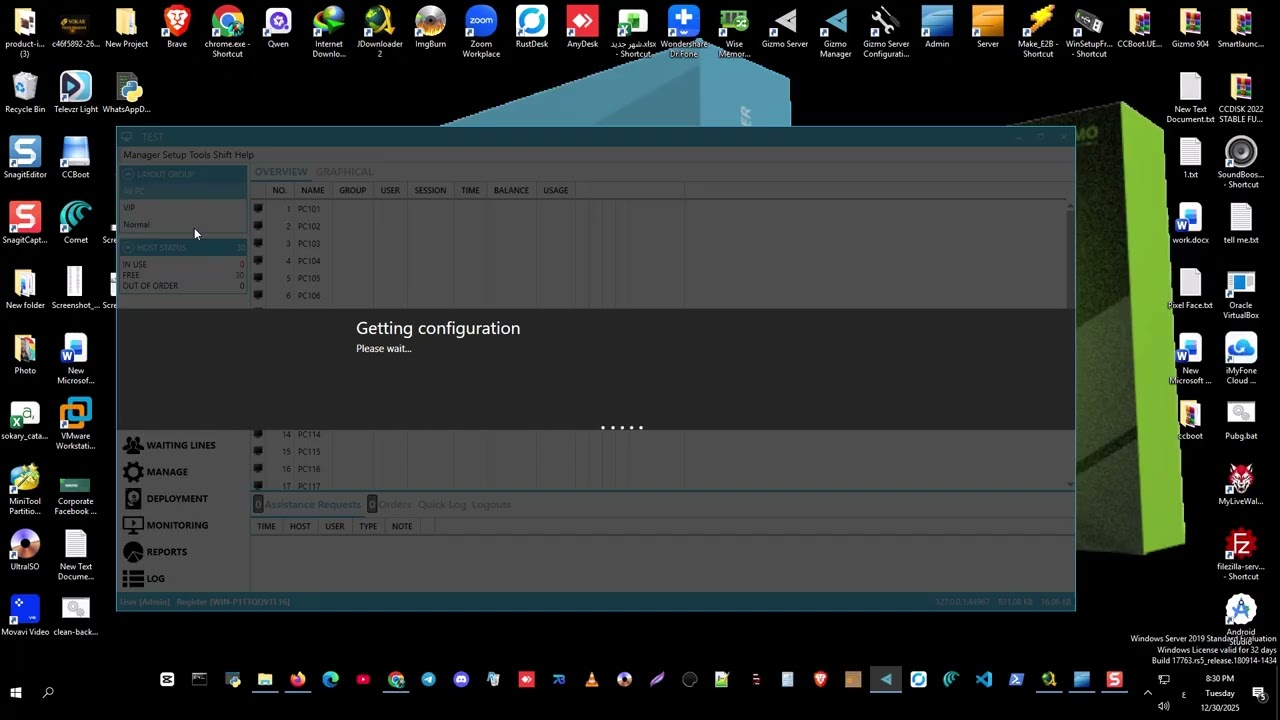Show hidden system tray icons
1280x720 pixels.
(x=1148, y=692)
